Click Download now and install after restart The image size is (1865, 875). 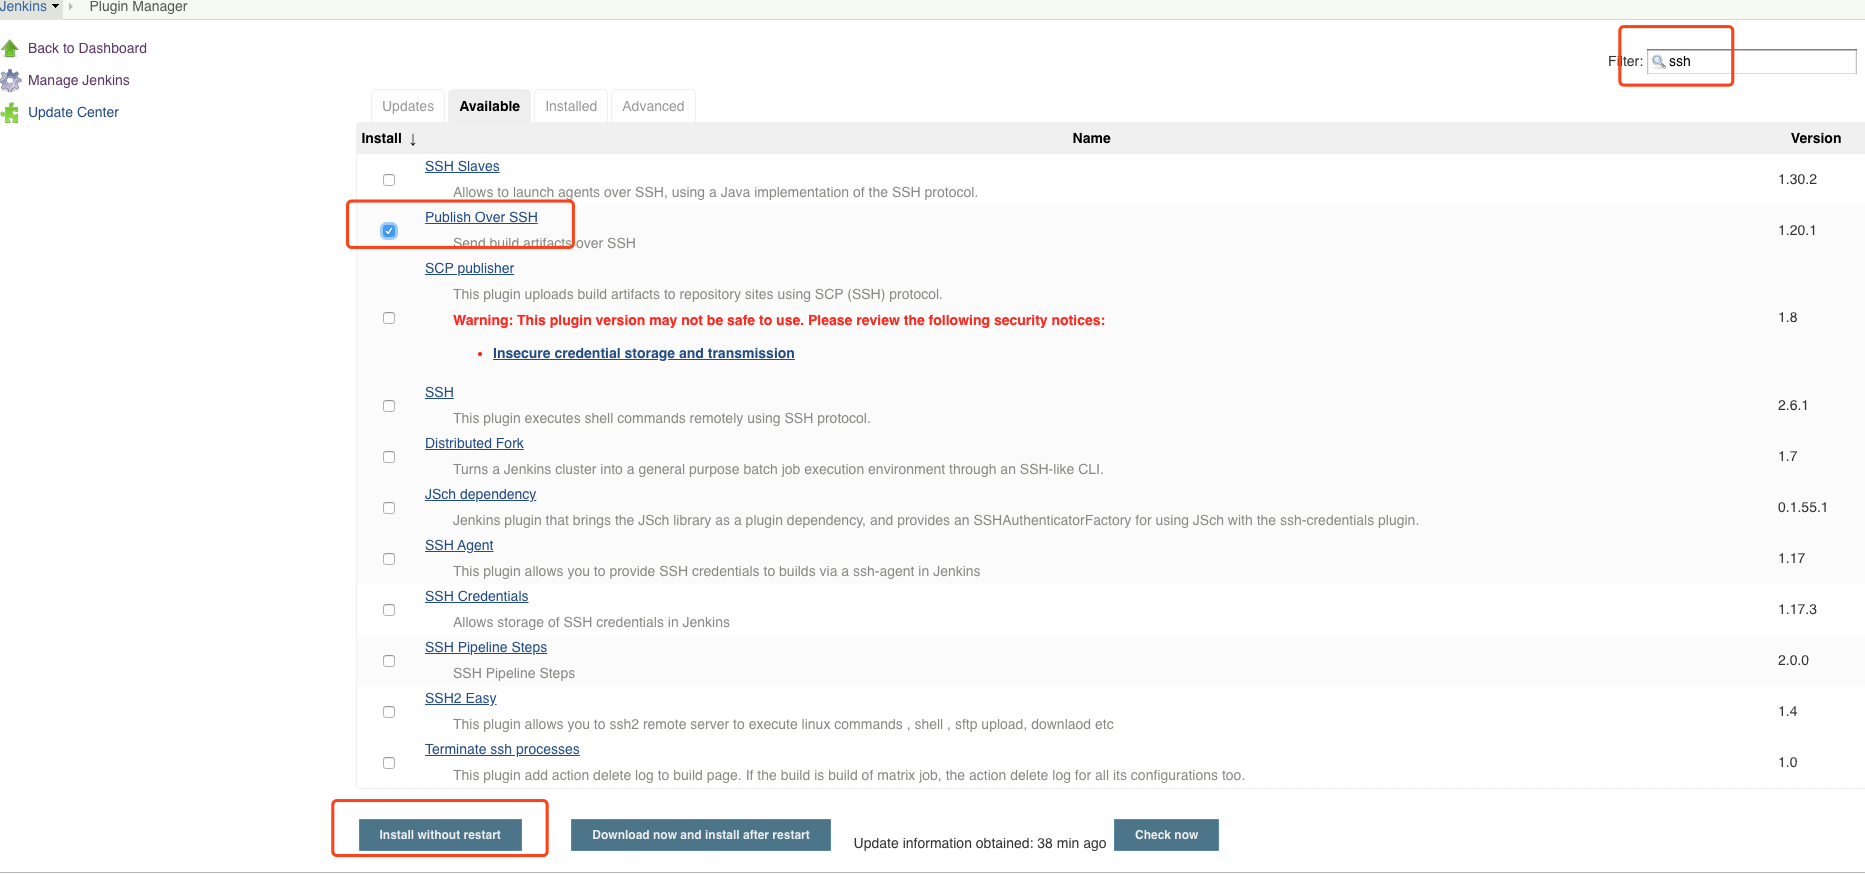click(x=701, y=835)
